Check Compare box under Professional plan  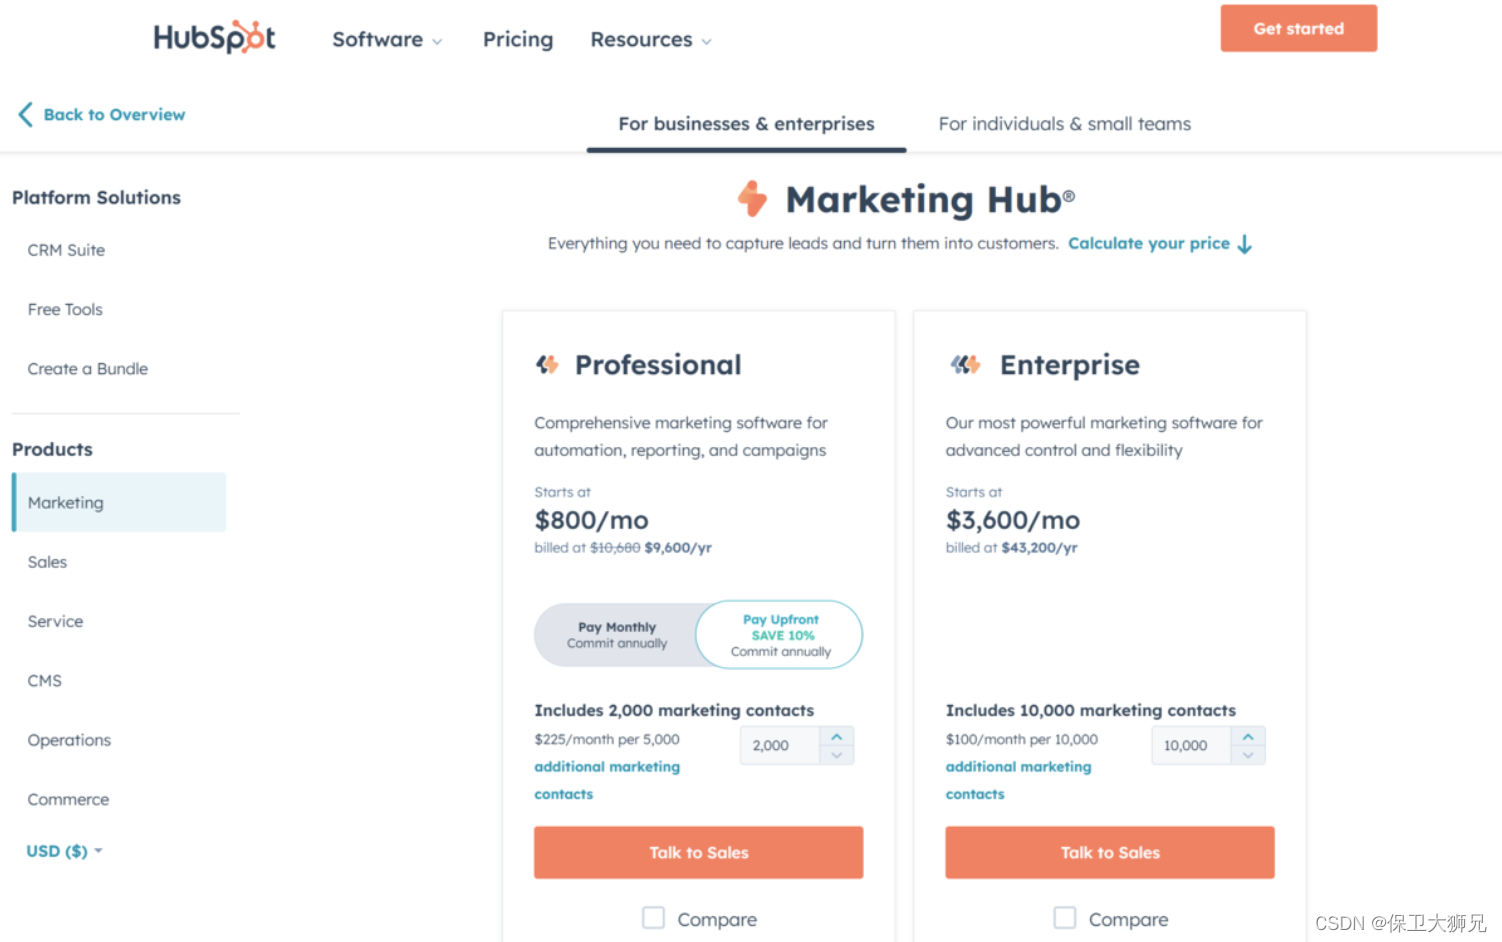tap(653, 917)
